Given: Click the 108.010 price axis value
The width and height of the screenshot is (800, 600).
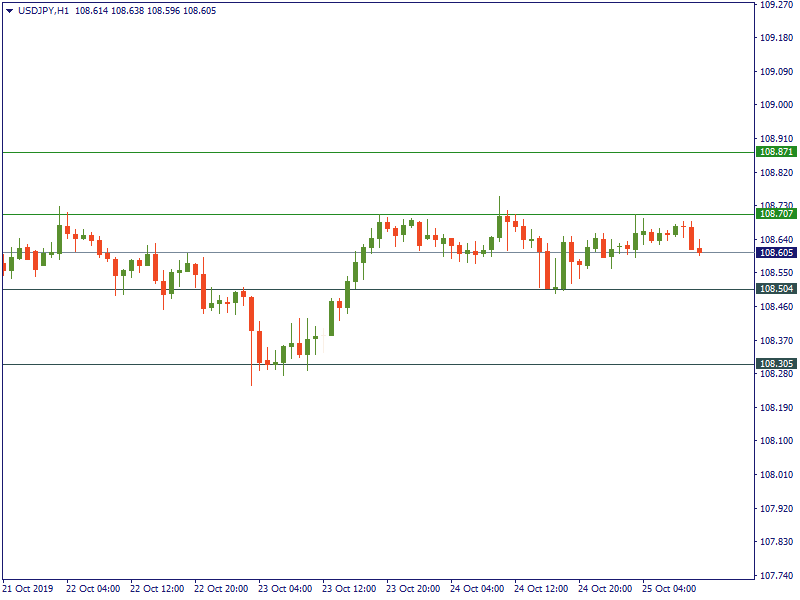Looking at the screenshot, I should pyautogui.click(x=777, y=474).
